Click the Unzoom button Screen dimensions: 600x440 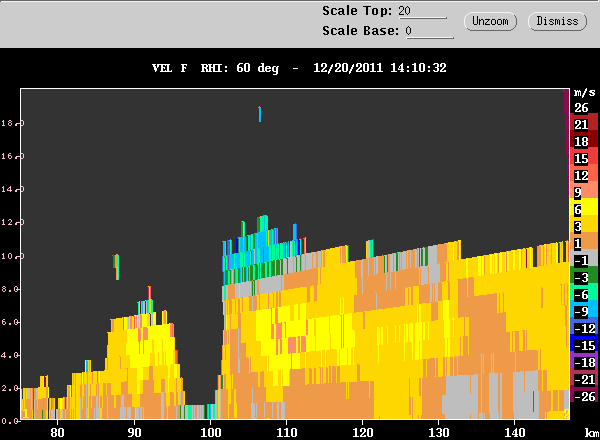(x=490, y=21)
